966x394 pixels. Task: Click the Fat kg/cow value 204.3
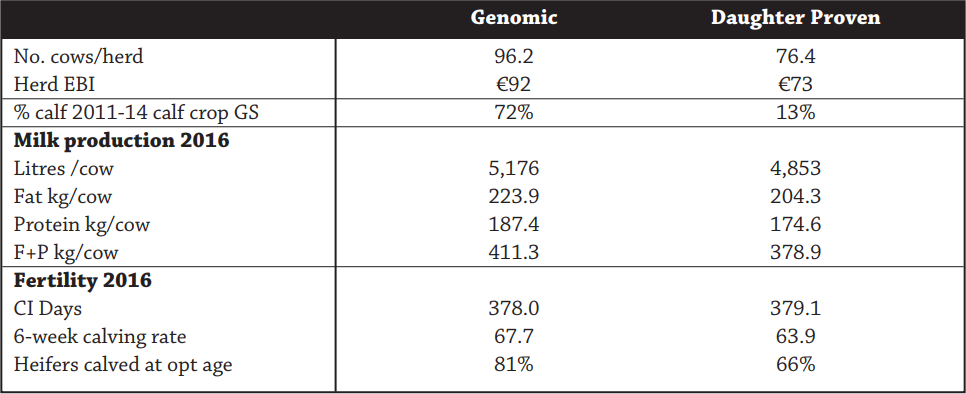795,196
